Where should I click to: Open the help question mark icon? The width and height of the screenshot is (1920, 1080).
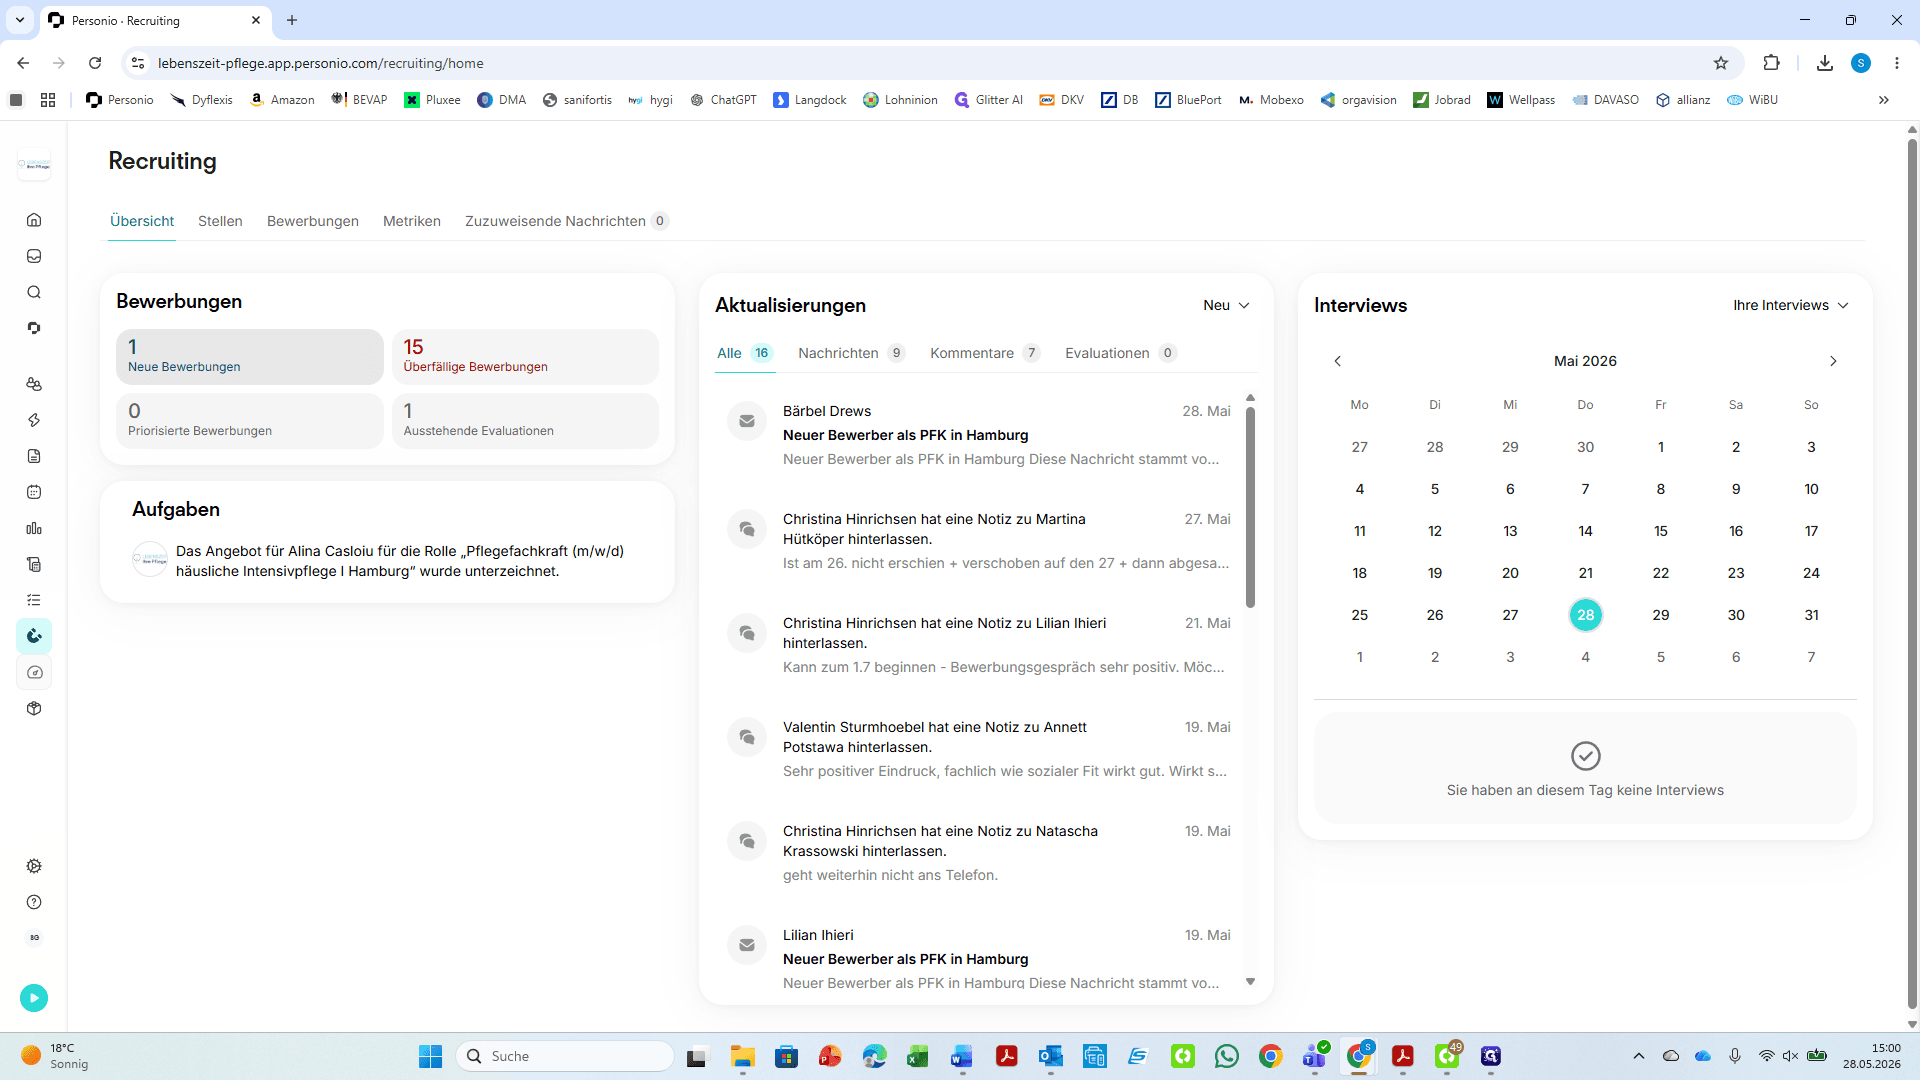[34, 902]
